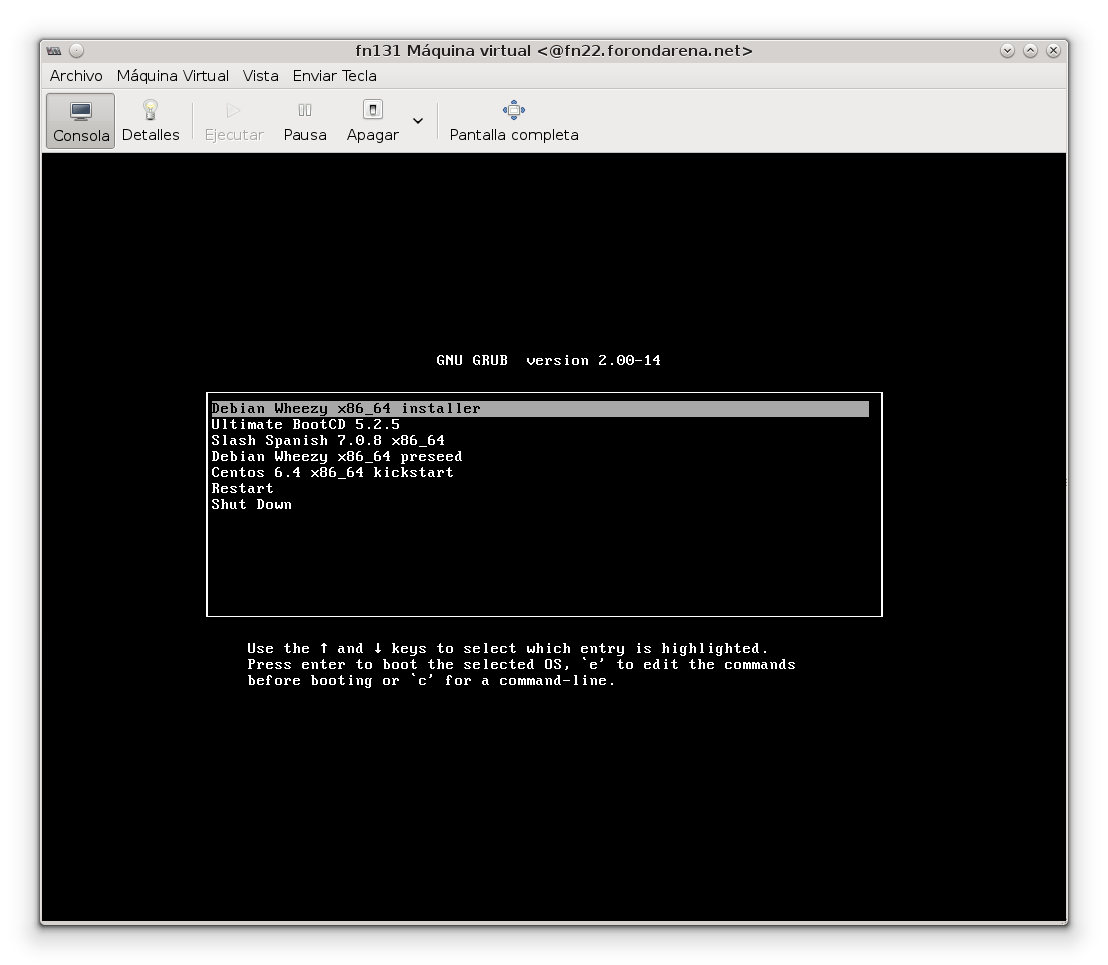This screenshot has height=965, width=1108.
Task: Shut down the VM with Apagar
Action: pyautogui.click(x=372, y=121)
